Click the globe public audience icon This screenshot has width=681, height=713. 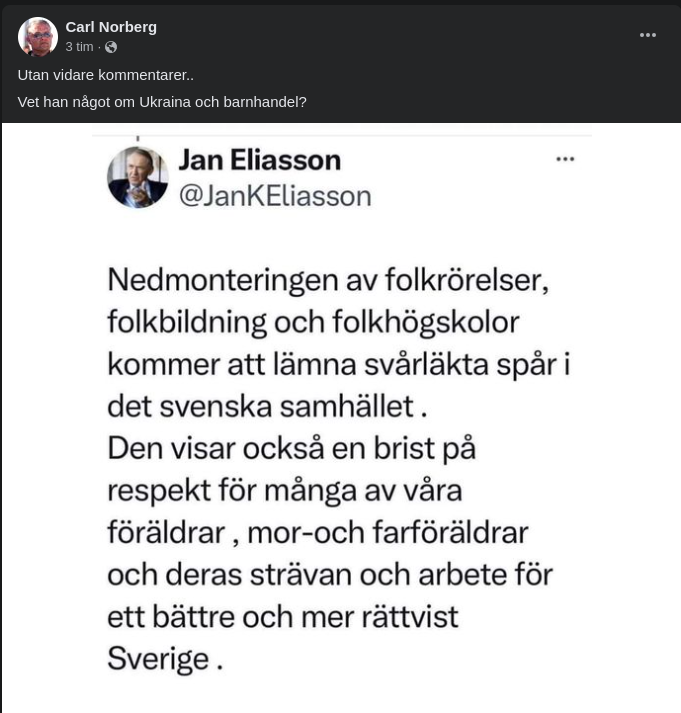coord(111,47)
